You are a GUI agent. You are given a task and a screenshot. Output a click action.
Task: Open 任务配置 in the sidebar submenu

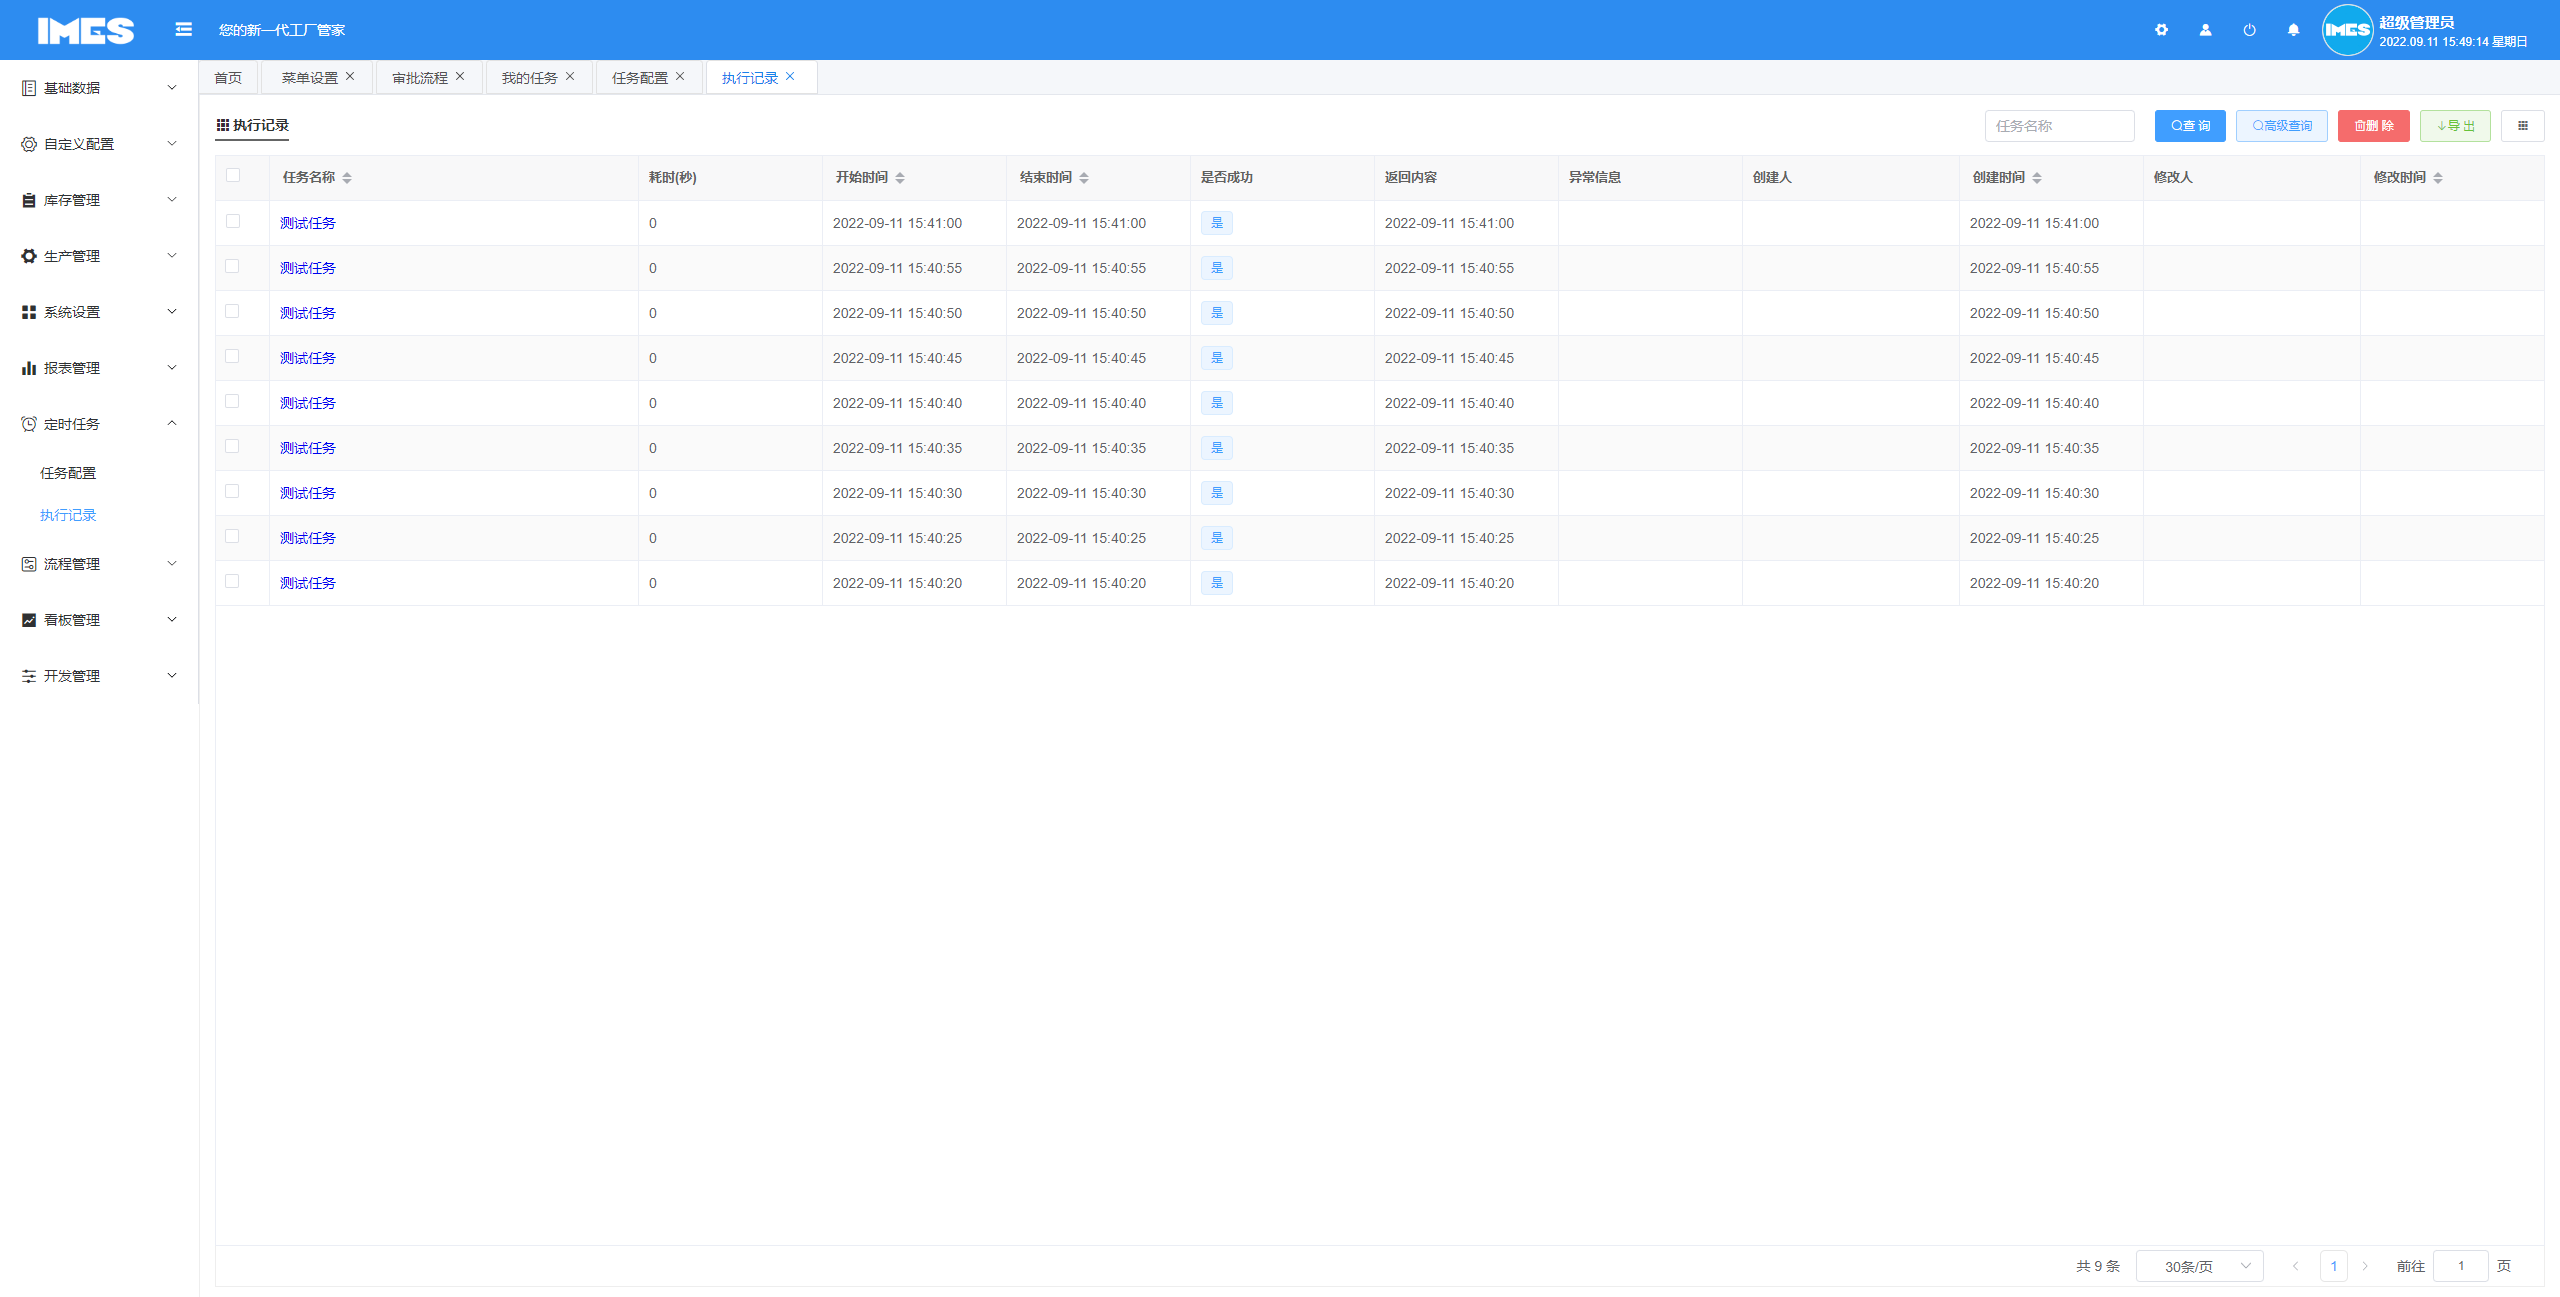point(68,473)
